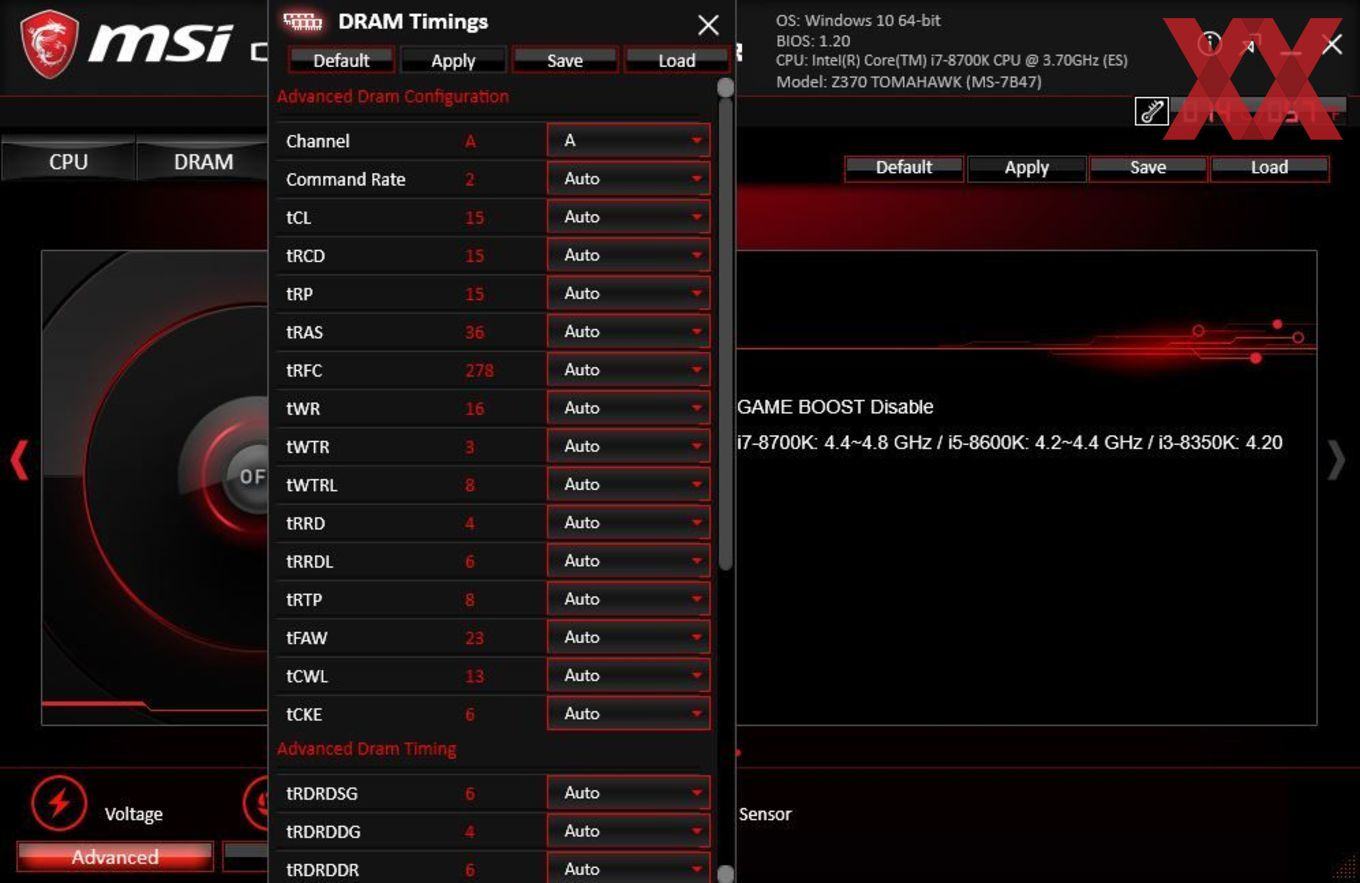This screenshot has height=883, width=1360.
Task: Open the tRP dropdown
Action: [x=629, y=293]
